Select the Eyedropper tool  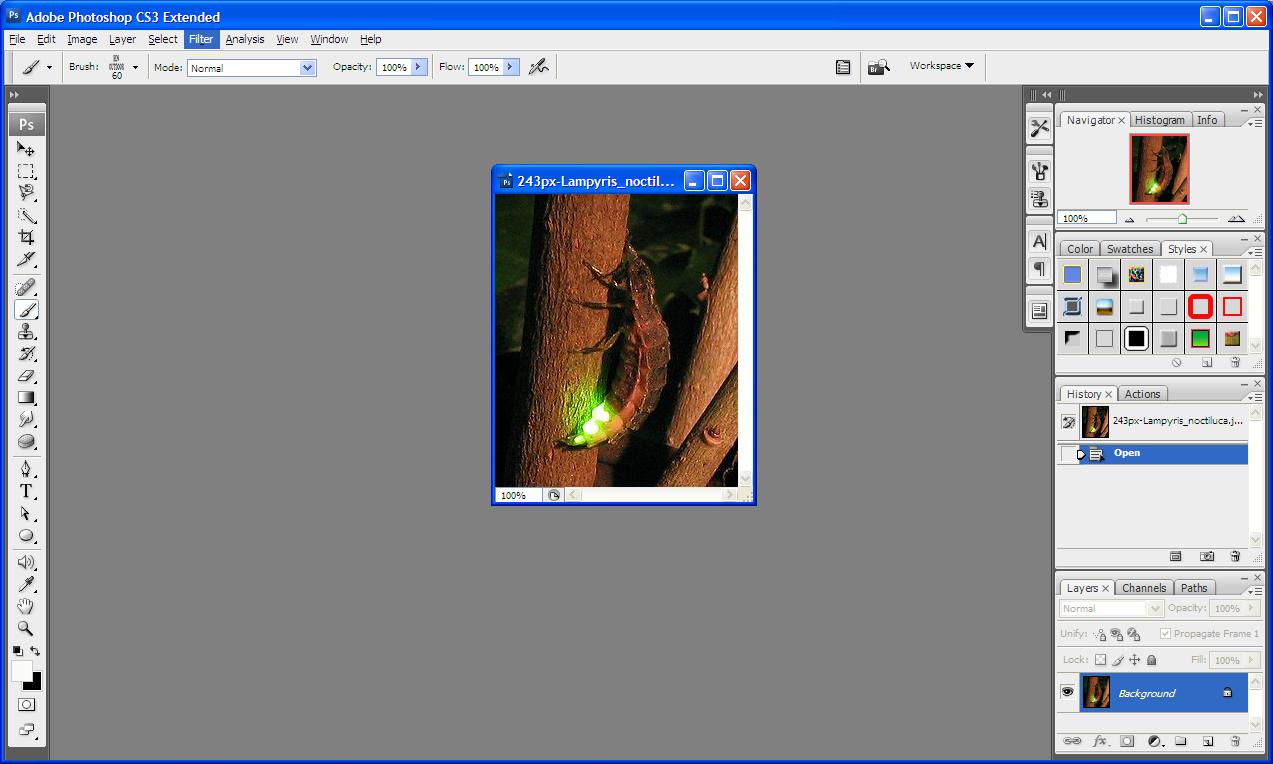[27, 584]
